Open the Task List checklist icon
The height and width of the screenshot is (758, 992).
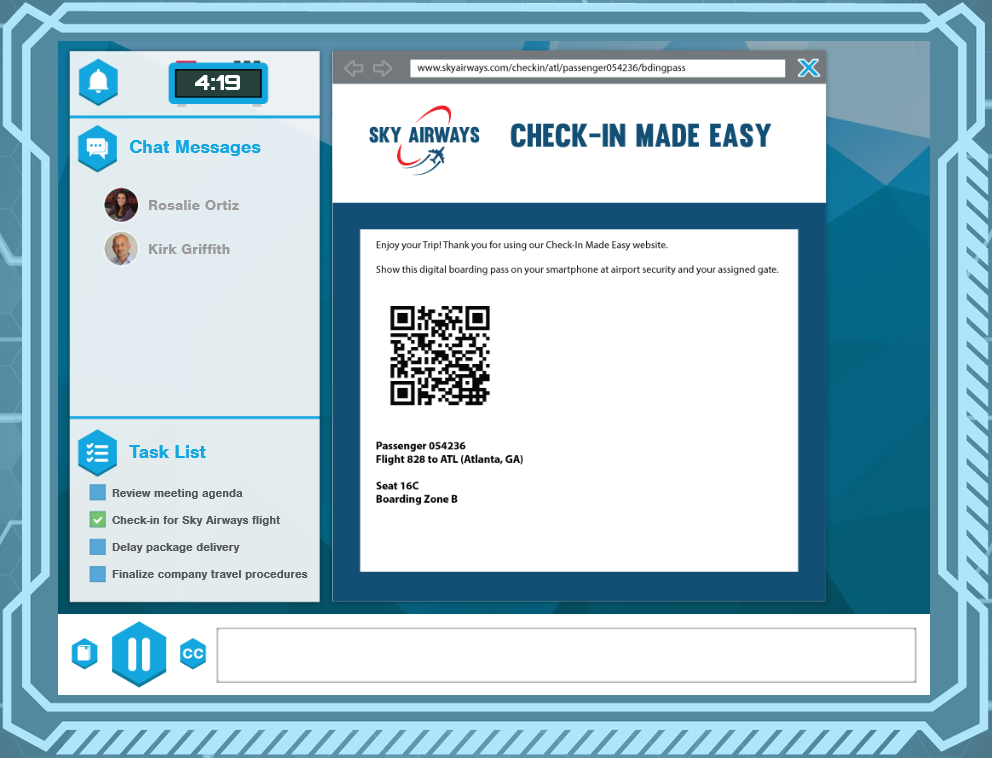97,452
